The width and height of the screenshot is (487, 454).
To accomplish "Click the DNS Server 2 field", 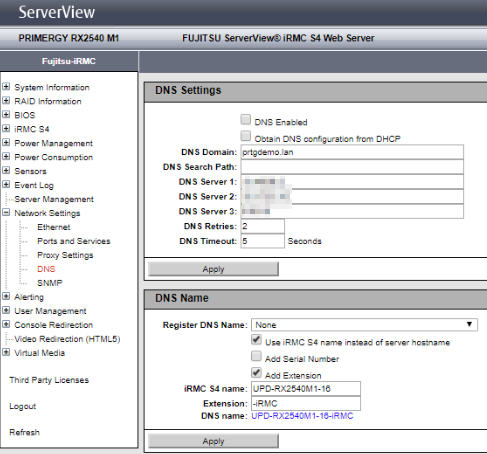I will point(352,197).
